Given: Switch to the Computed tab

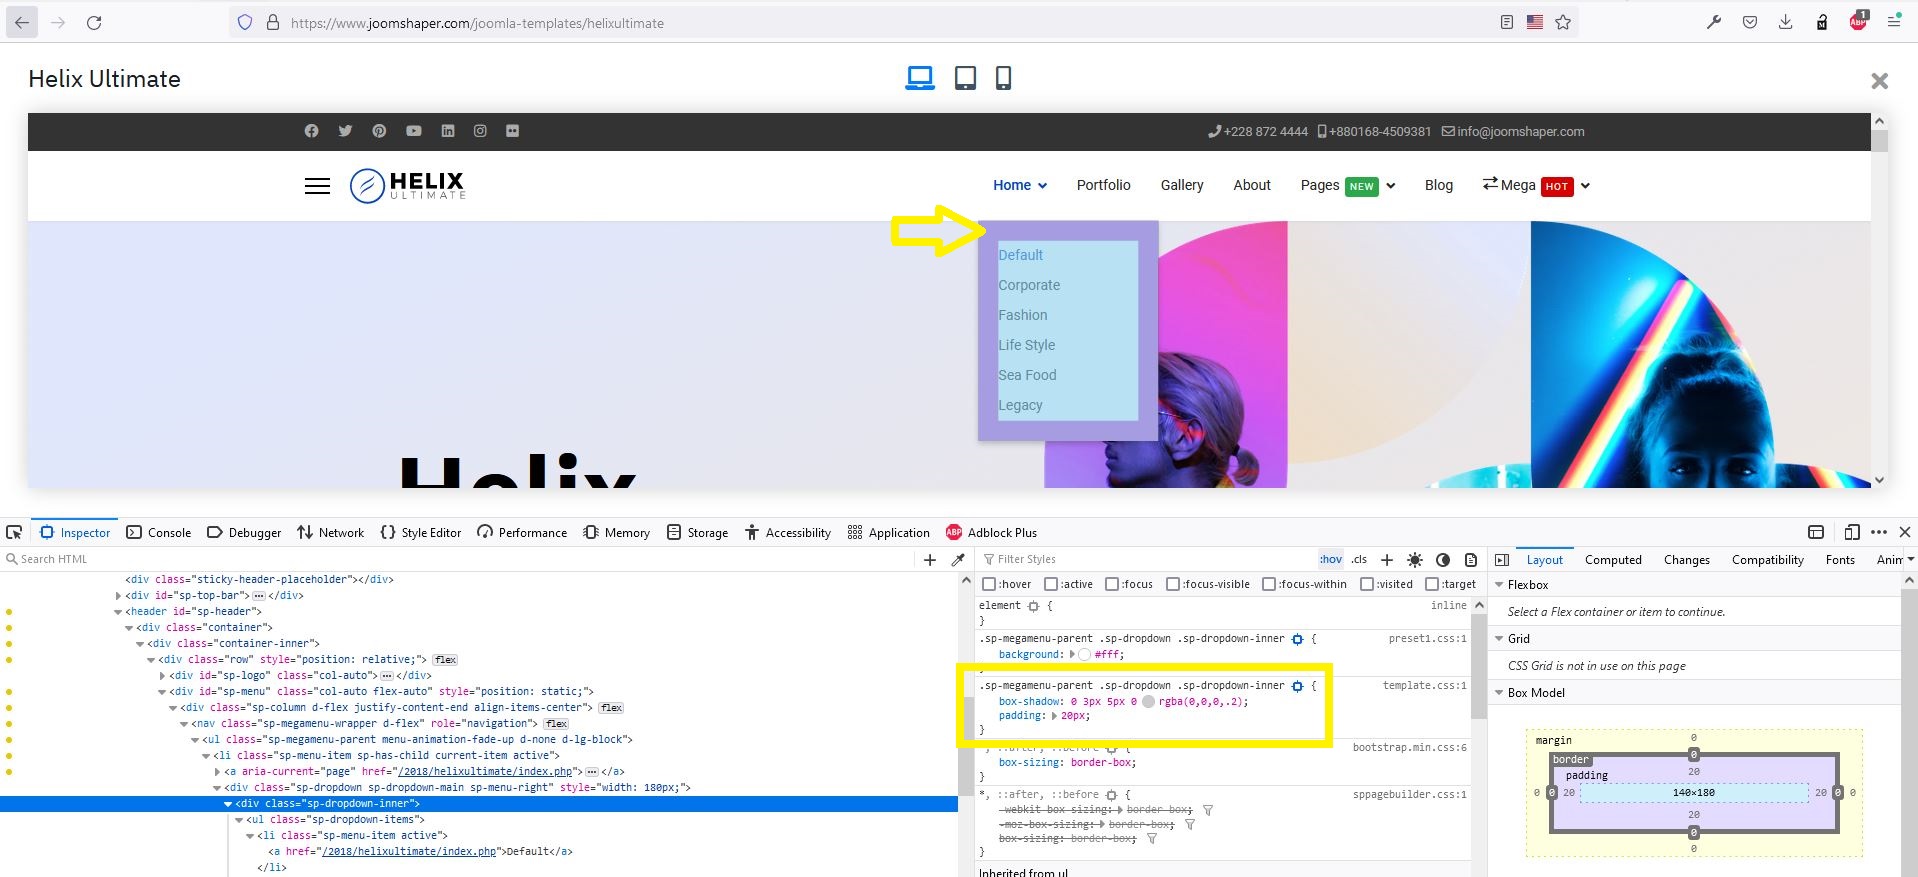Looking at the screenshot, I should tap(1612, 560).
